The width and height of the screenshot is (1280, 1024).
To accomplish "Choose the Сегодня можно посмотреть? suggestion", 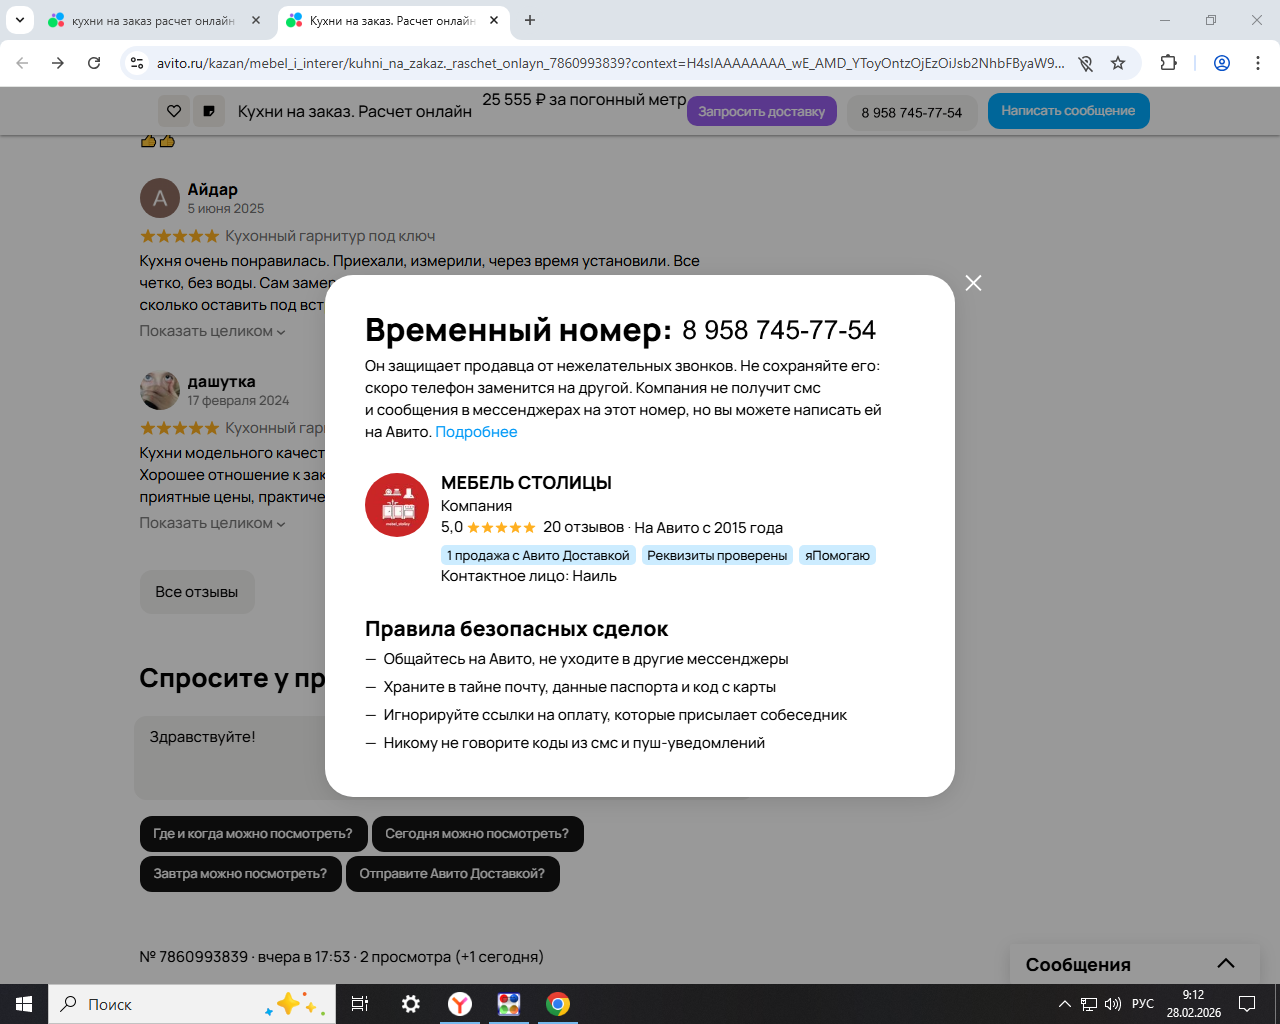I will (477, 834).
